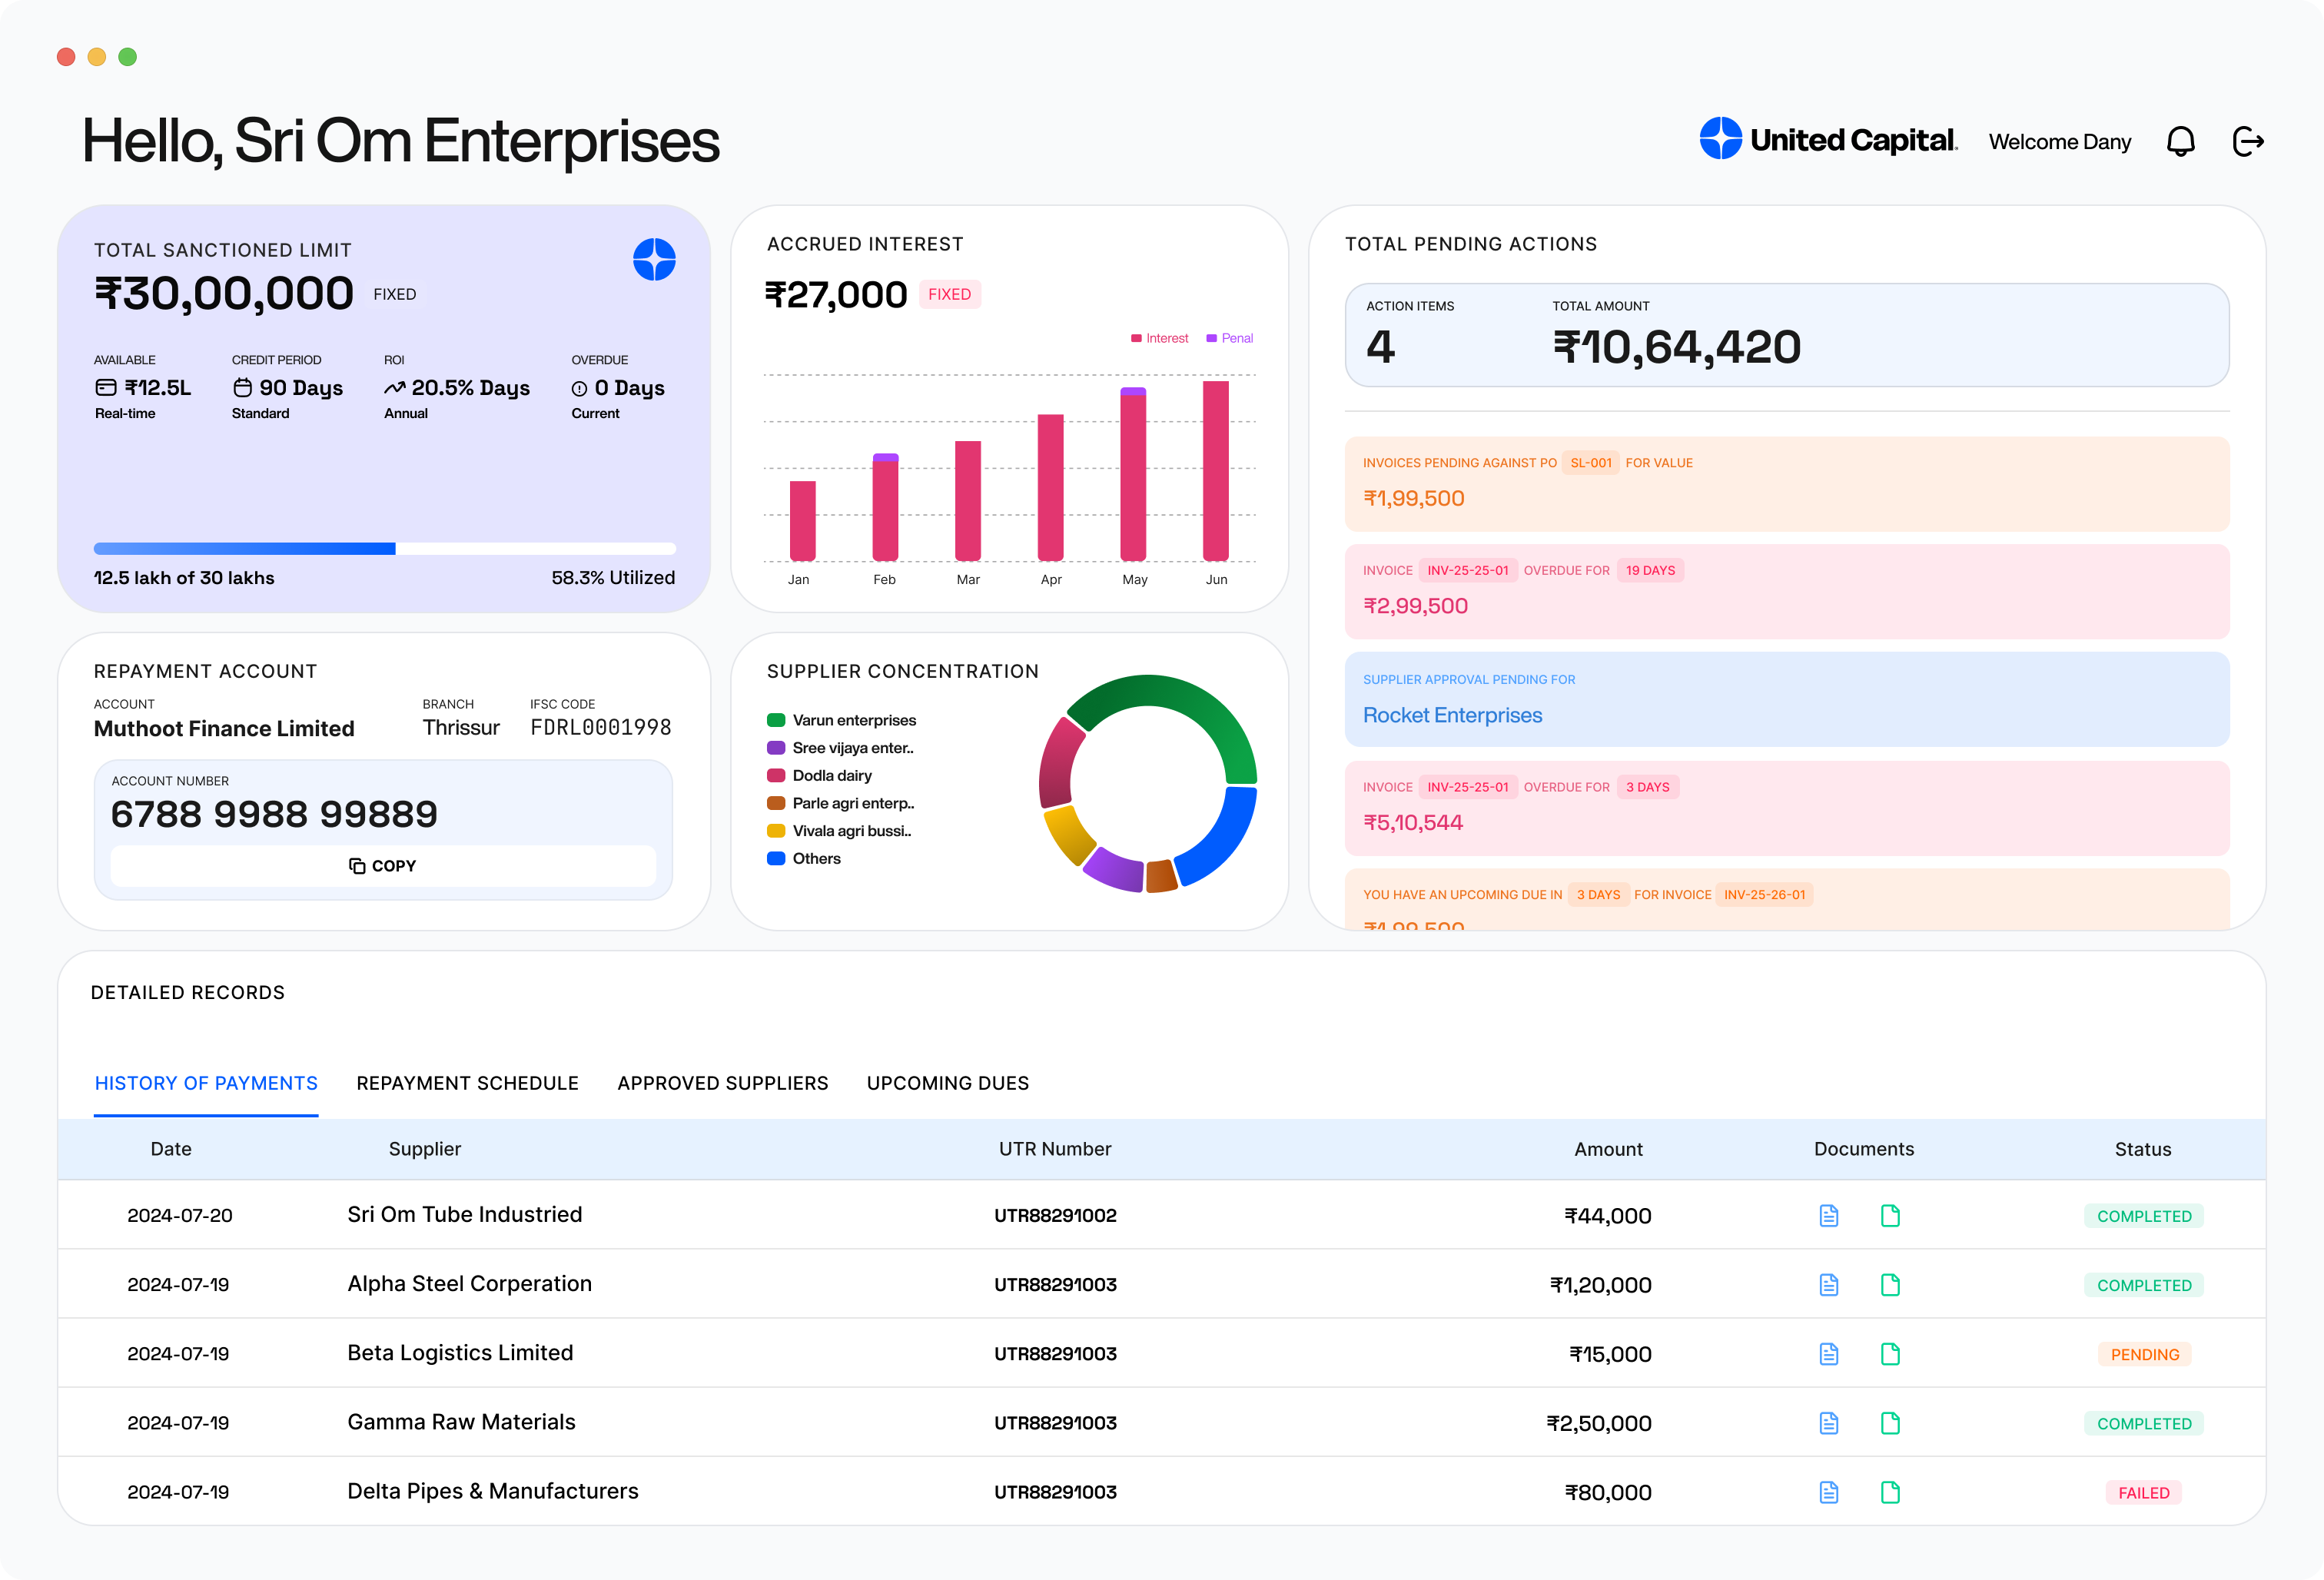Click the Parle agri brown legend swatch
The height and width of the screenshot is (1580, 2324).
[x=776, y=803]
